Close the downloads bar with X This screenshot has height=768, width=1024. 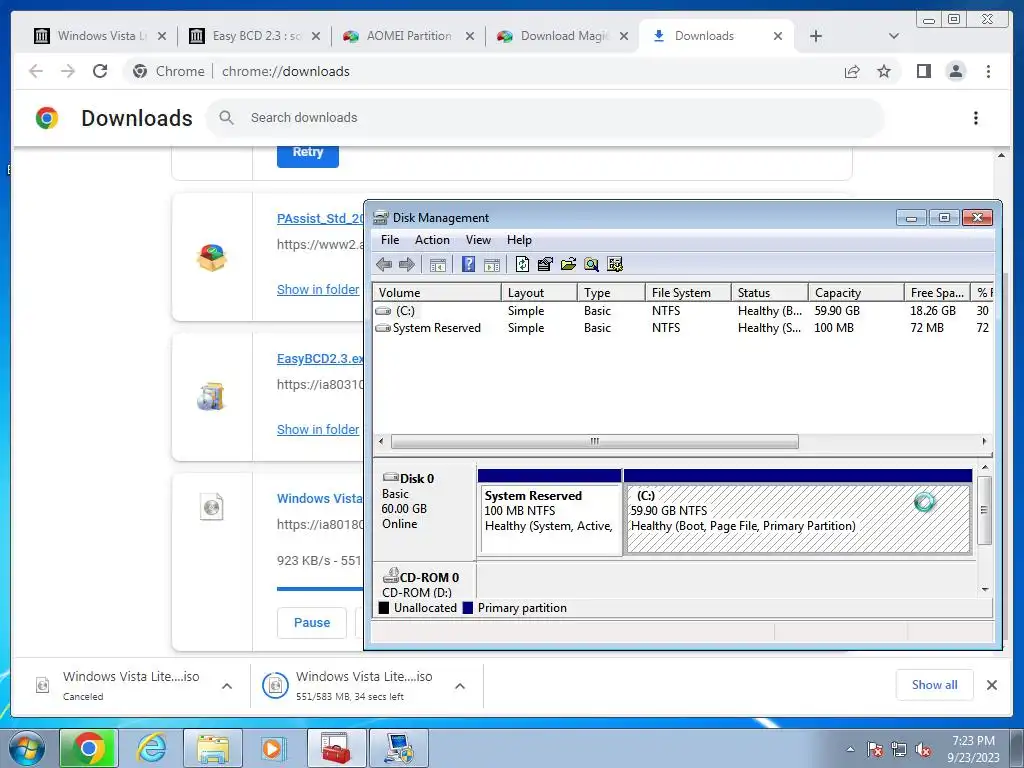click(992, 685)
